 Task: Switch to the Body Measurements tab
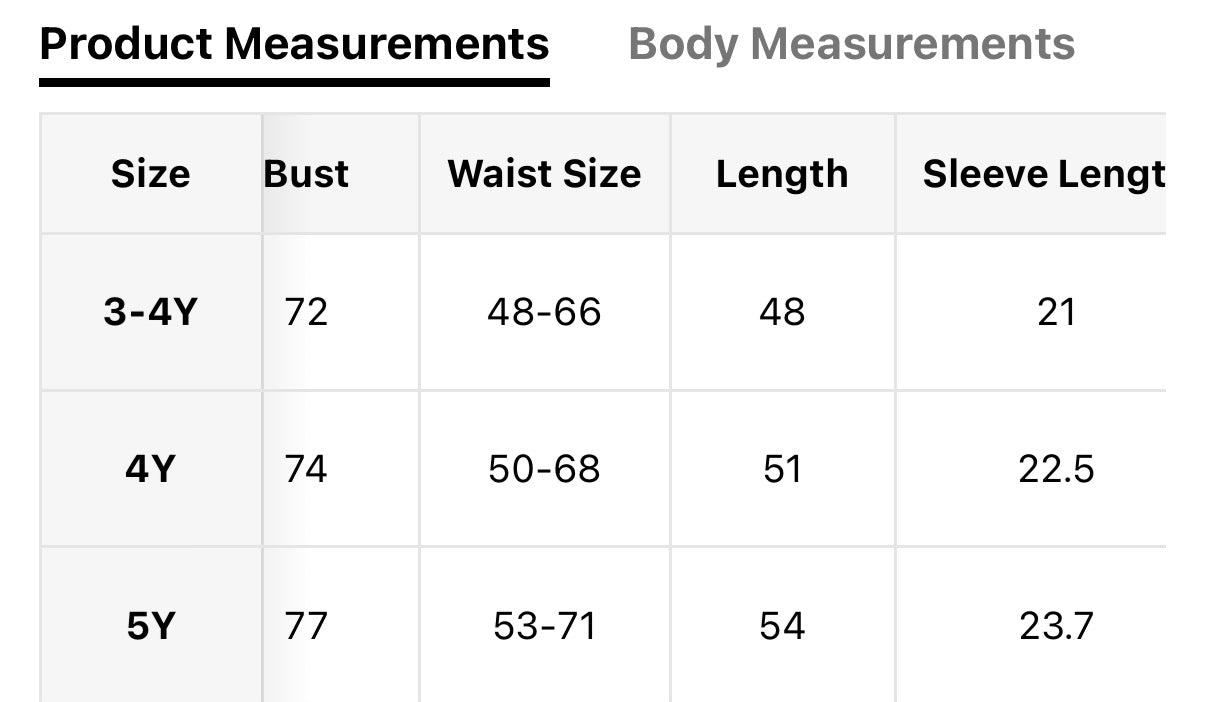tap(851, 44)
